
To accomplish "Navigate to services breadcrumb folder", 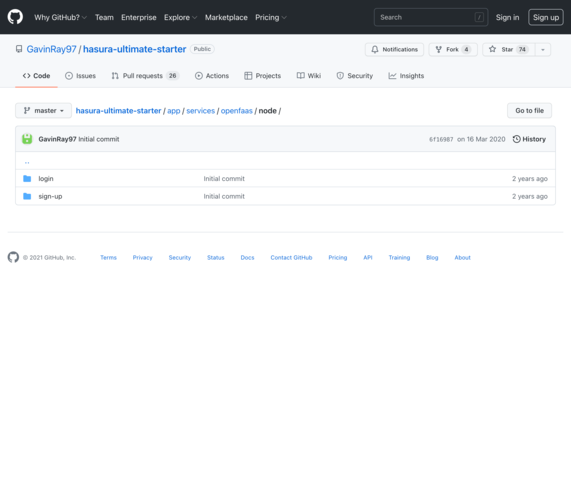I will click(201, 111).
